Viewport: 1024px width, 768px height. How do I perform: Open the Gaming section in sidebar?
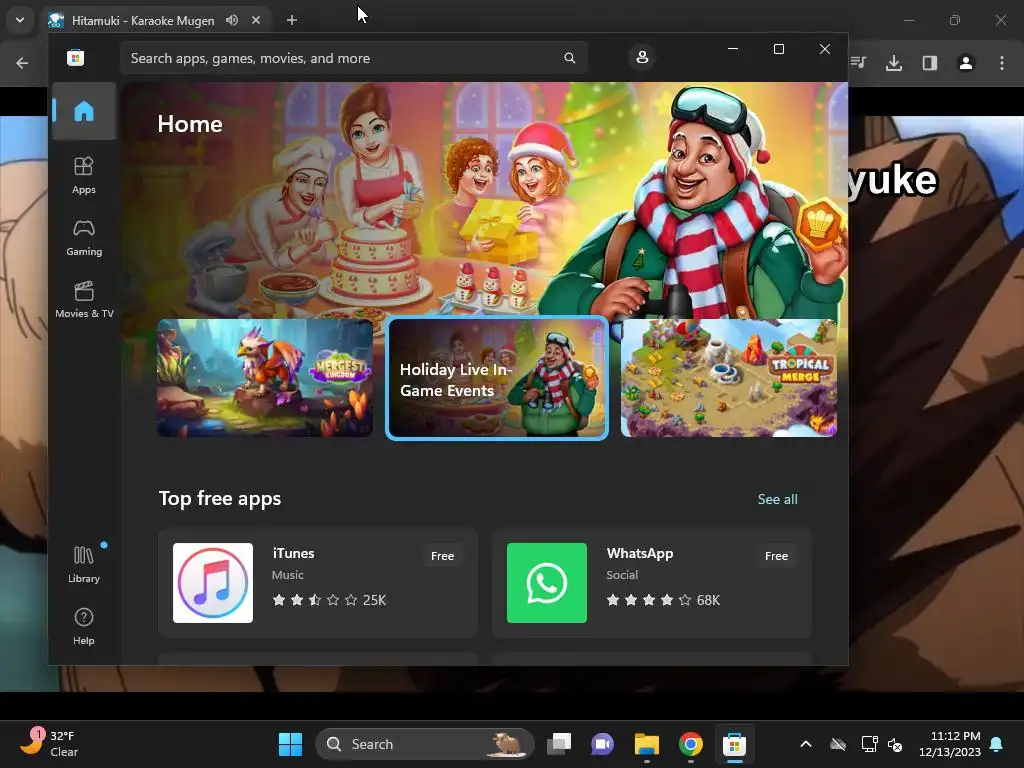[84, 237]
